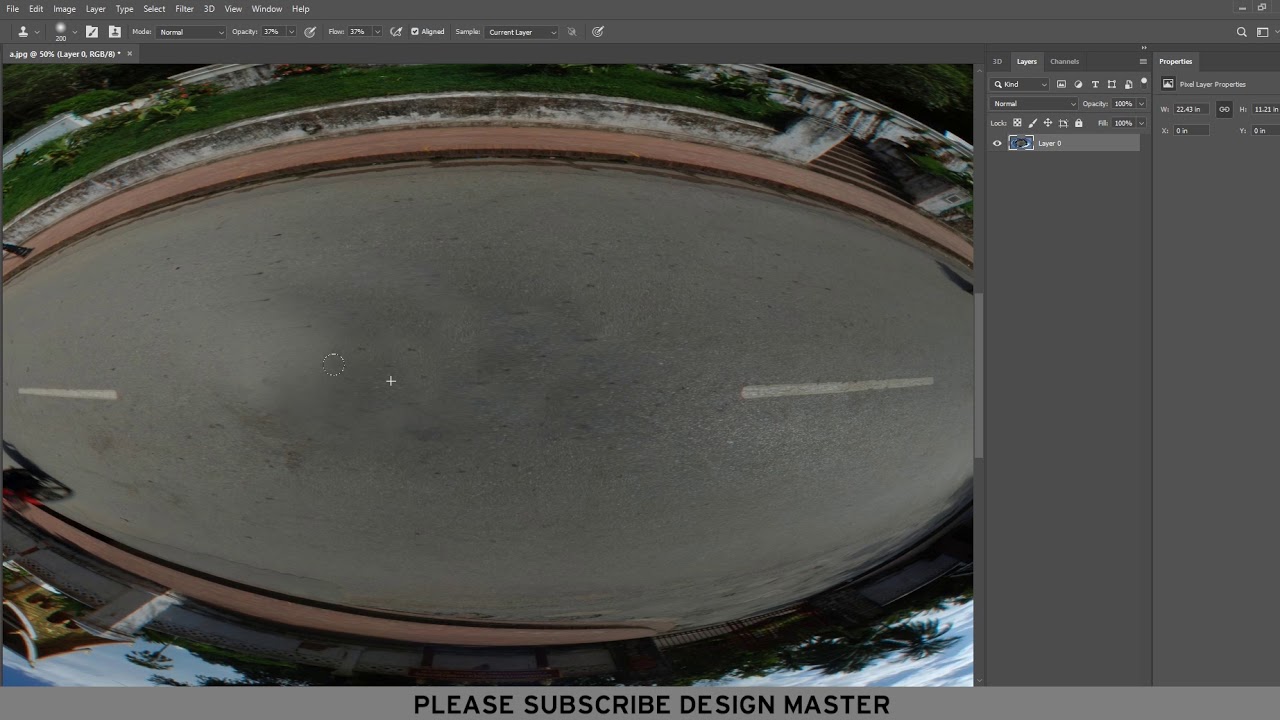Open the View menu
This screenshot has height=720, width=1280.
pyautogui.click(x=233, y=9)
